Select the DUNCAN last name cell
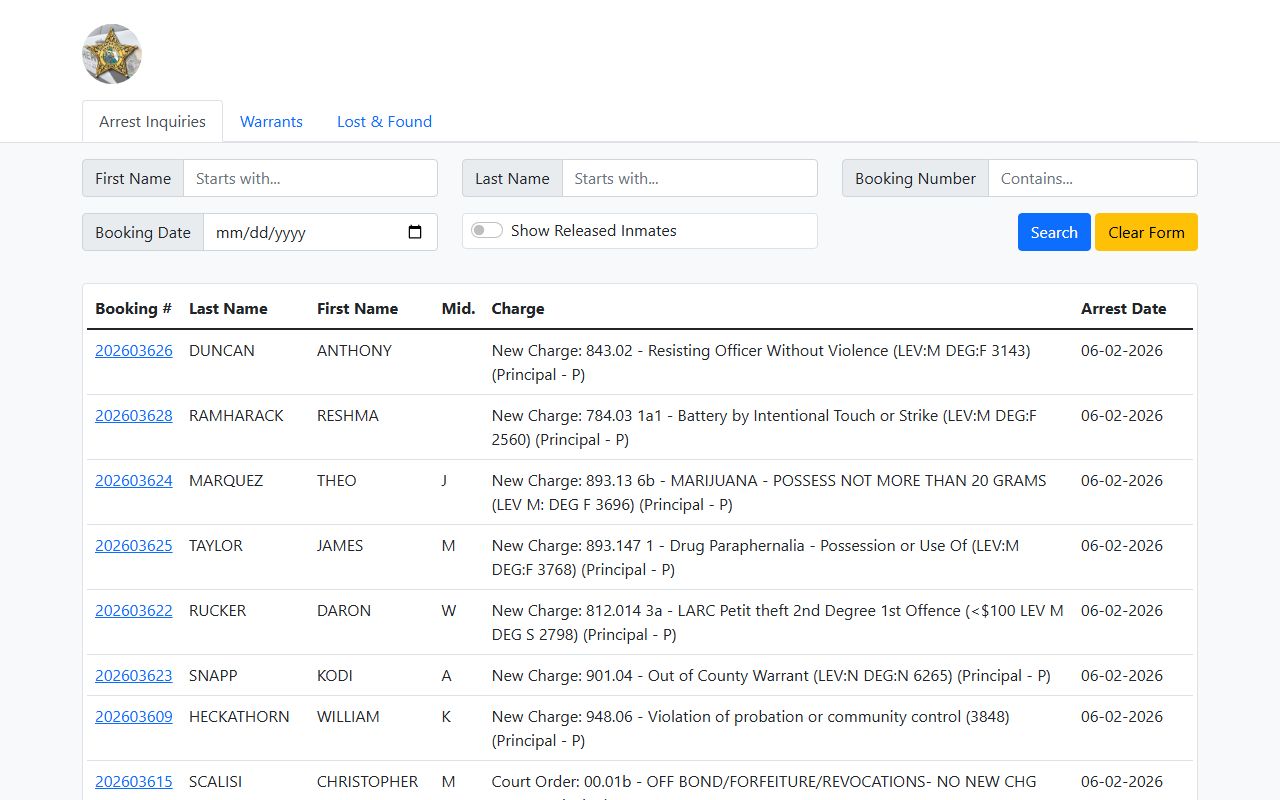1280x800 pixels. tap(222, 350)
